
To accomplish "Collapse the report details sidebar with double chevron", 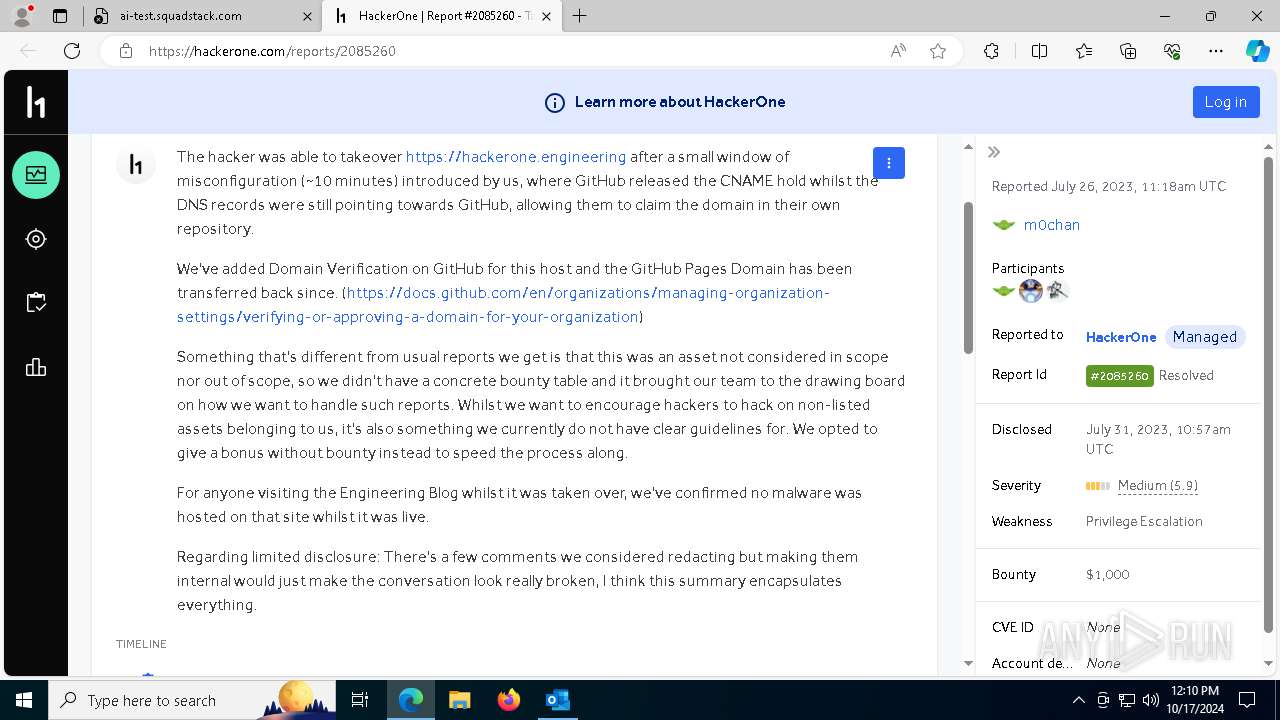I will [994, 152].
